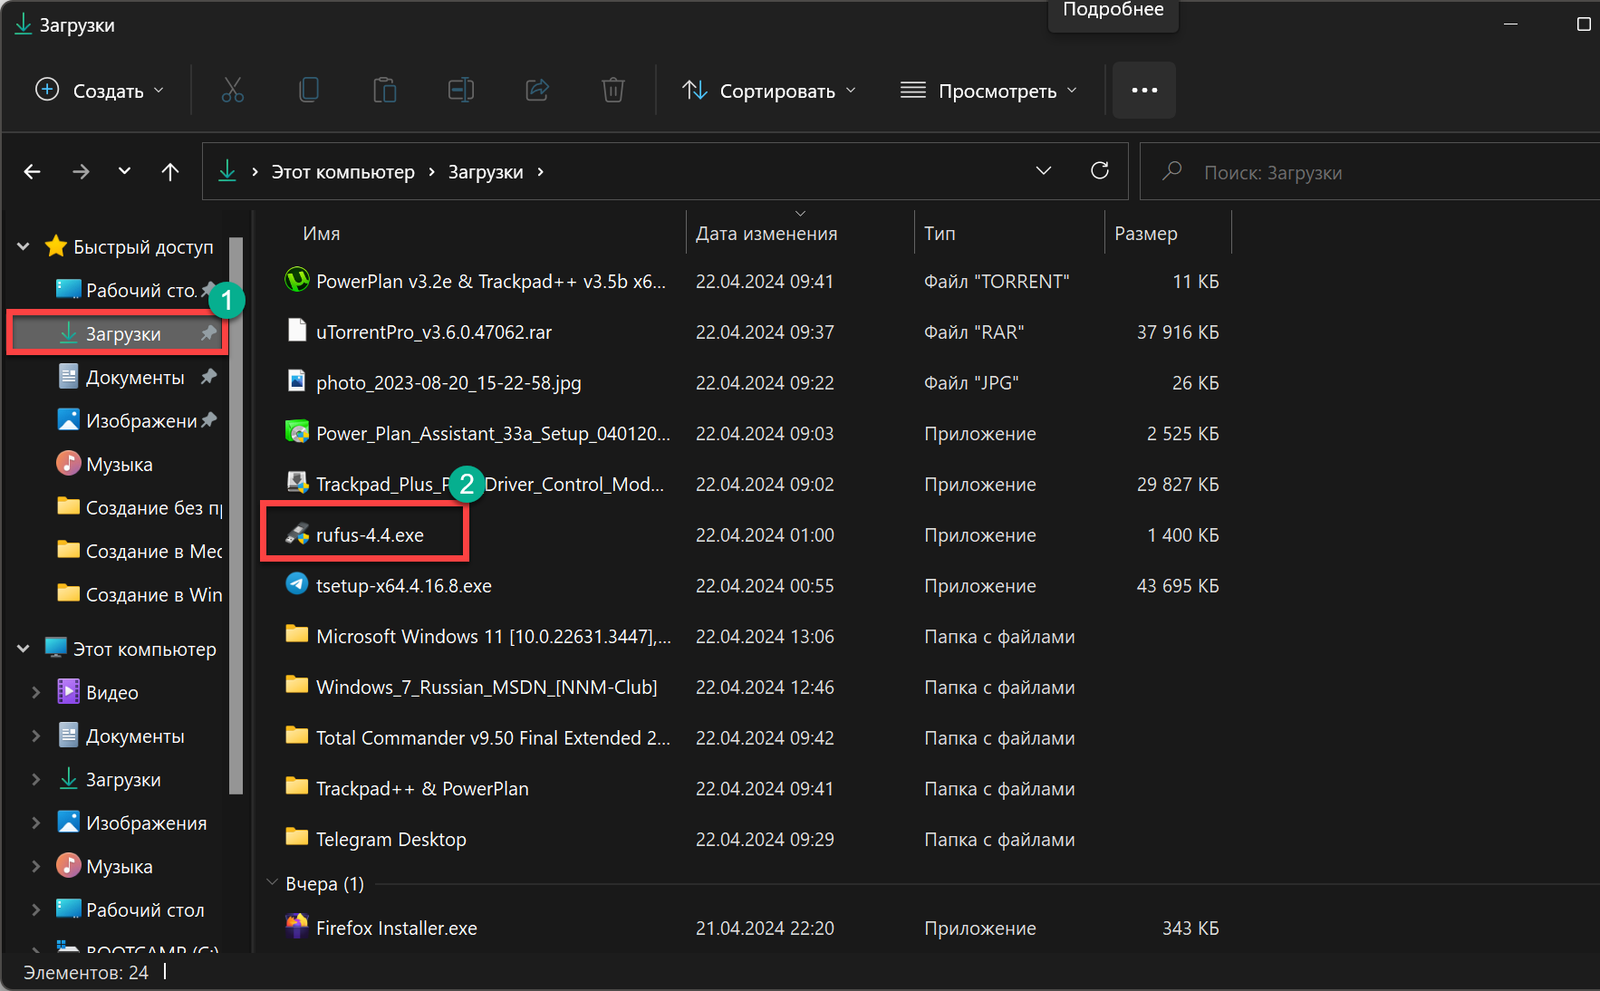Sort by the Тип column header

click(939, 233)
